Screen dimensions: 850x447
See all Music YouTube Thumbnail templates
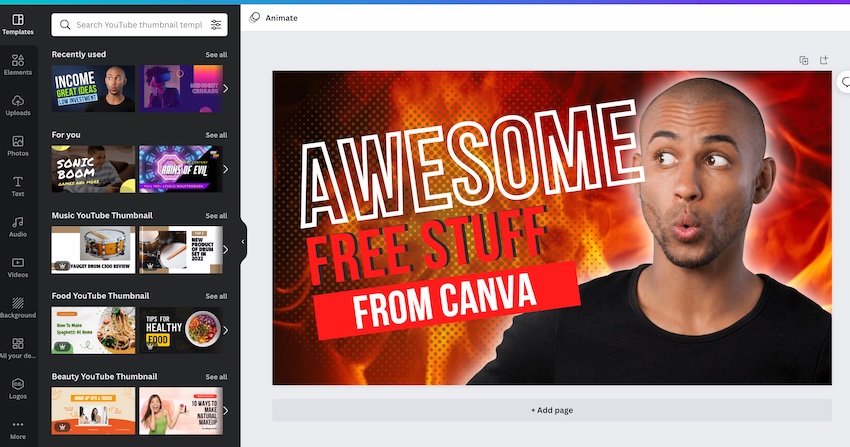216,216
